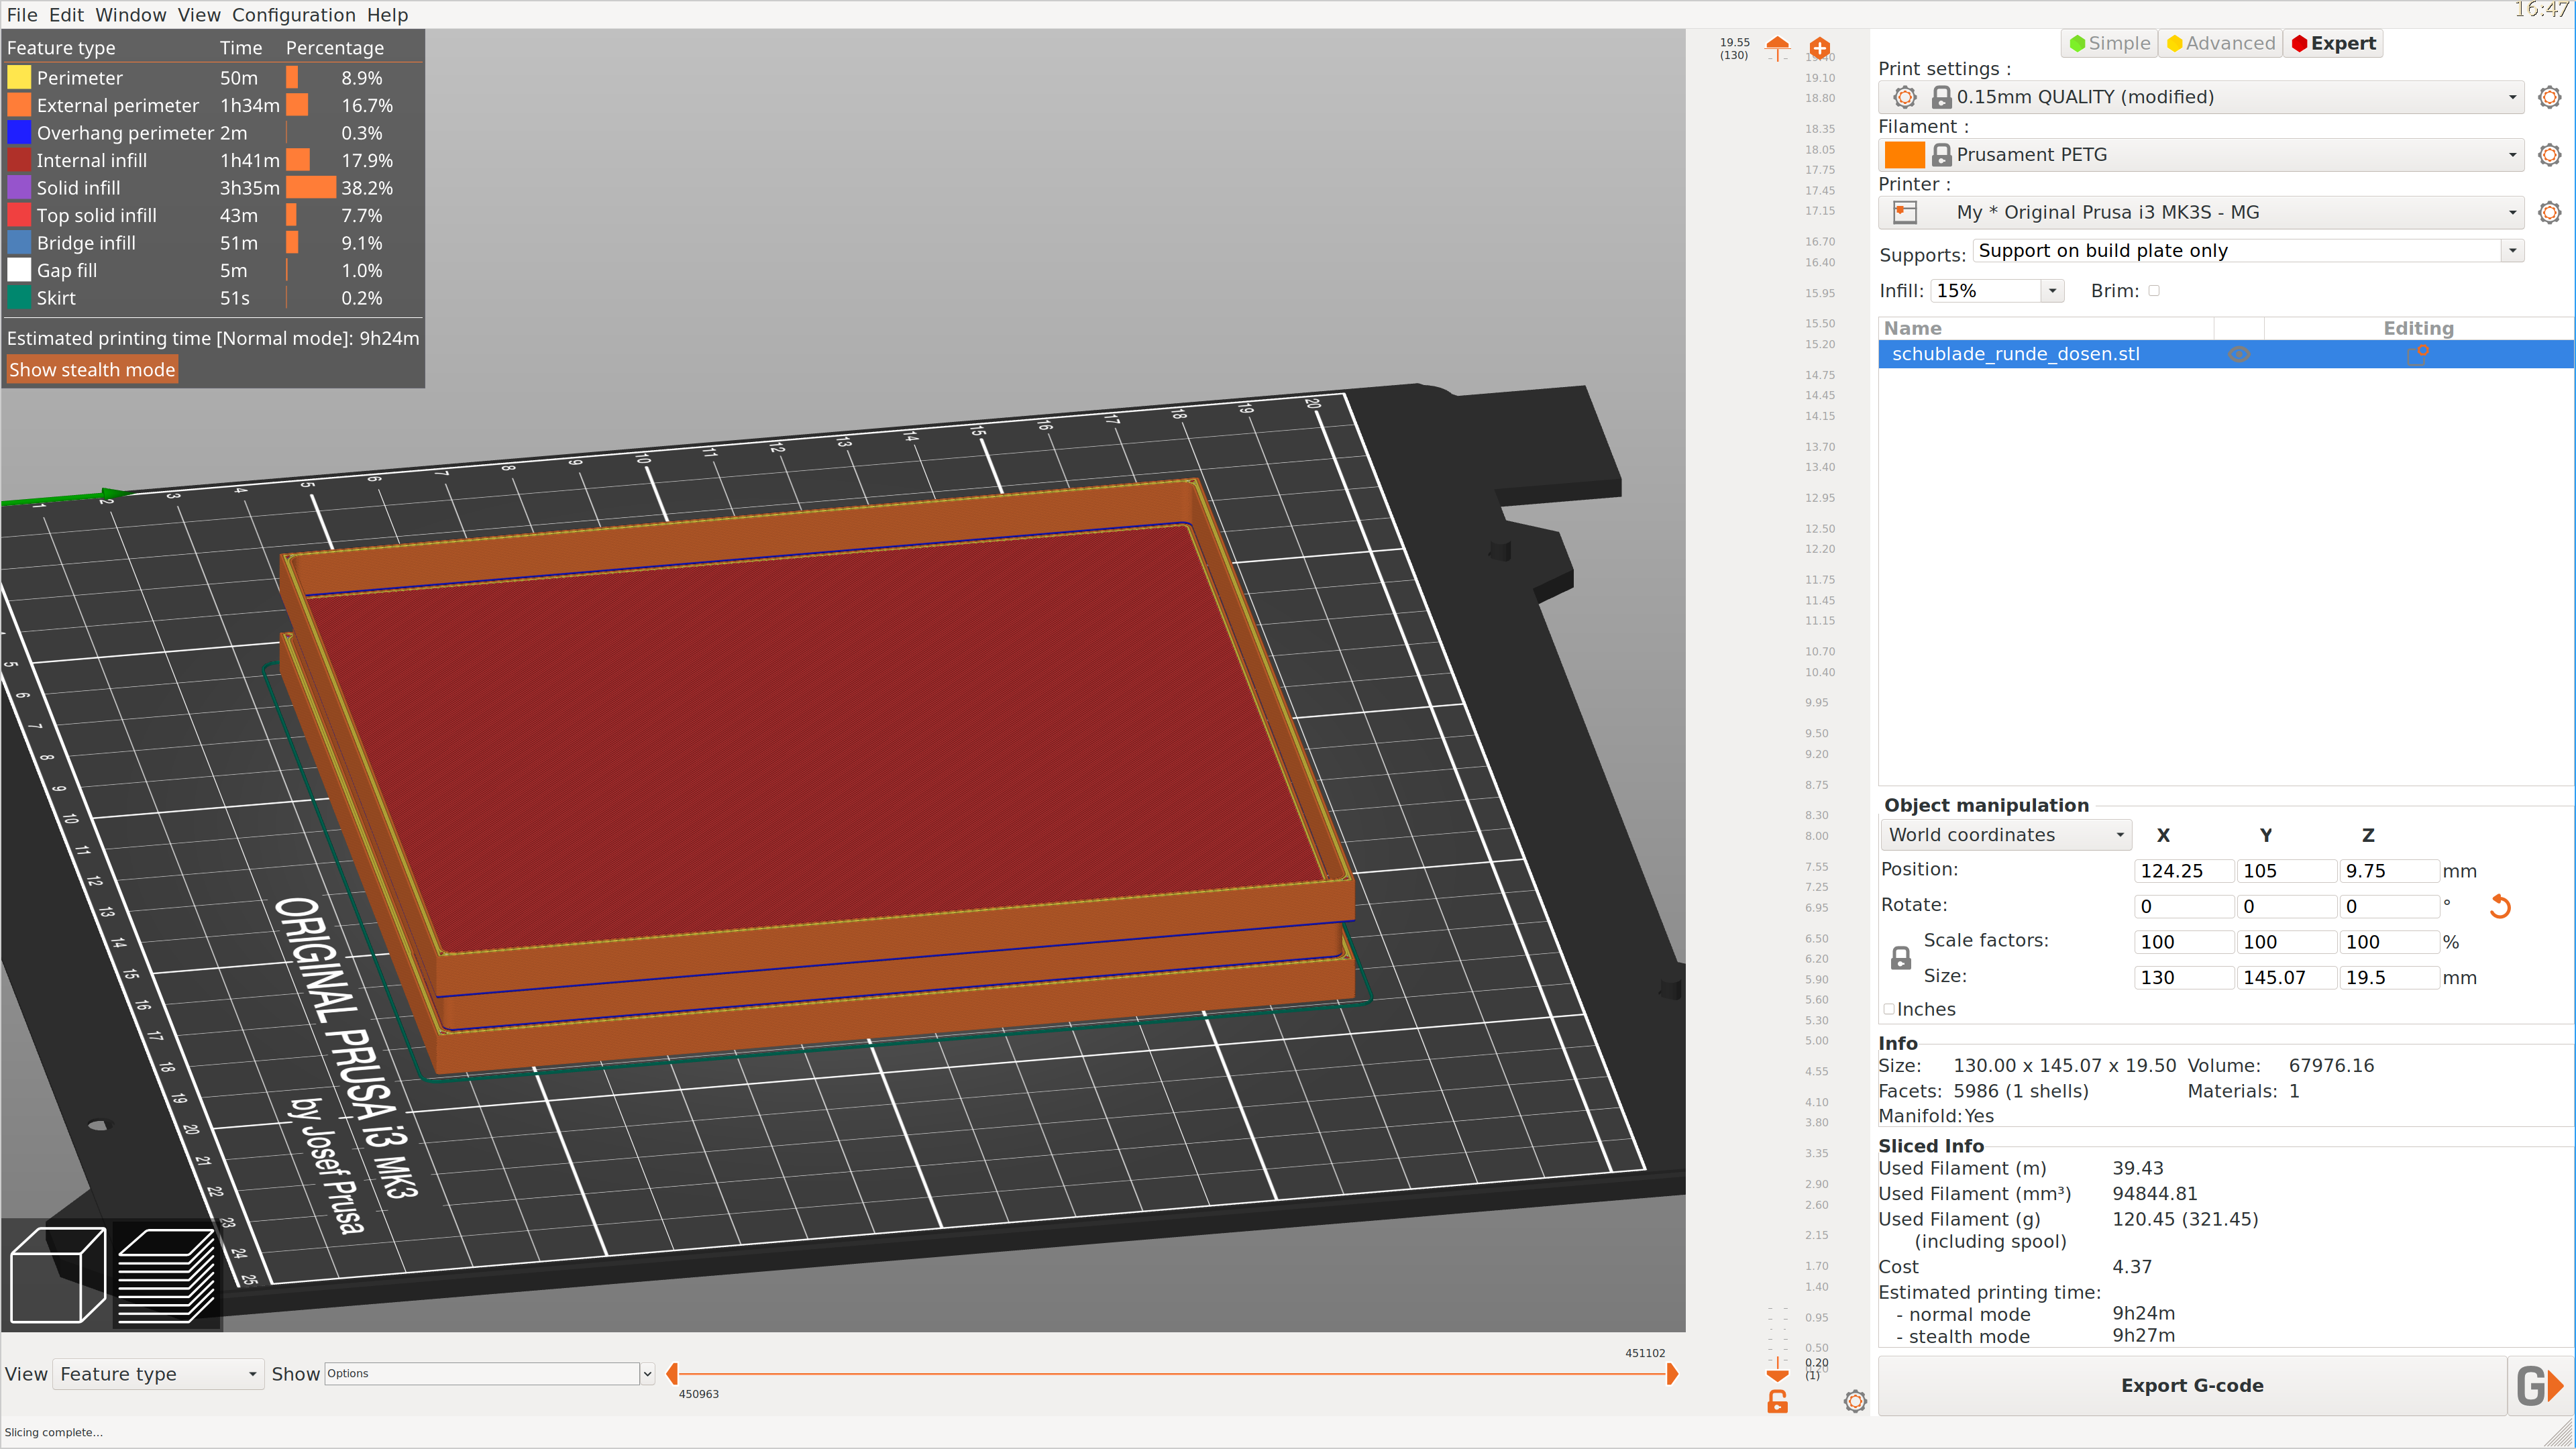This screenshot has height=1449, width=2576.
Task: Click the Bridge infill blue legend box
Action: (19, 243)
